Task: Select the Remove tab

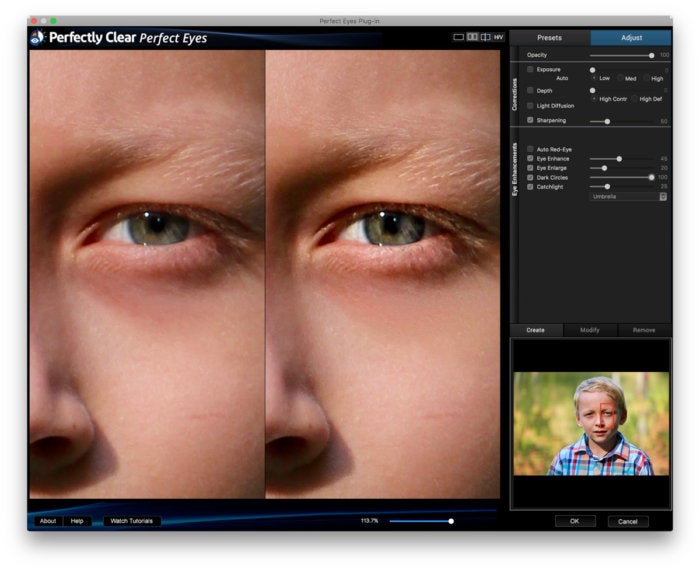Action: pos(644,330)
